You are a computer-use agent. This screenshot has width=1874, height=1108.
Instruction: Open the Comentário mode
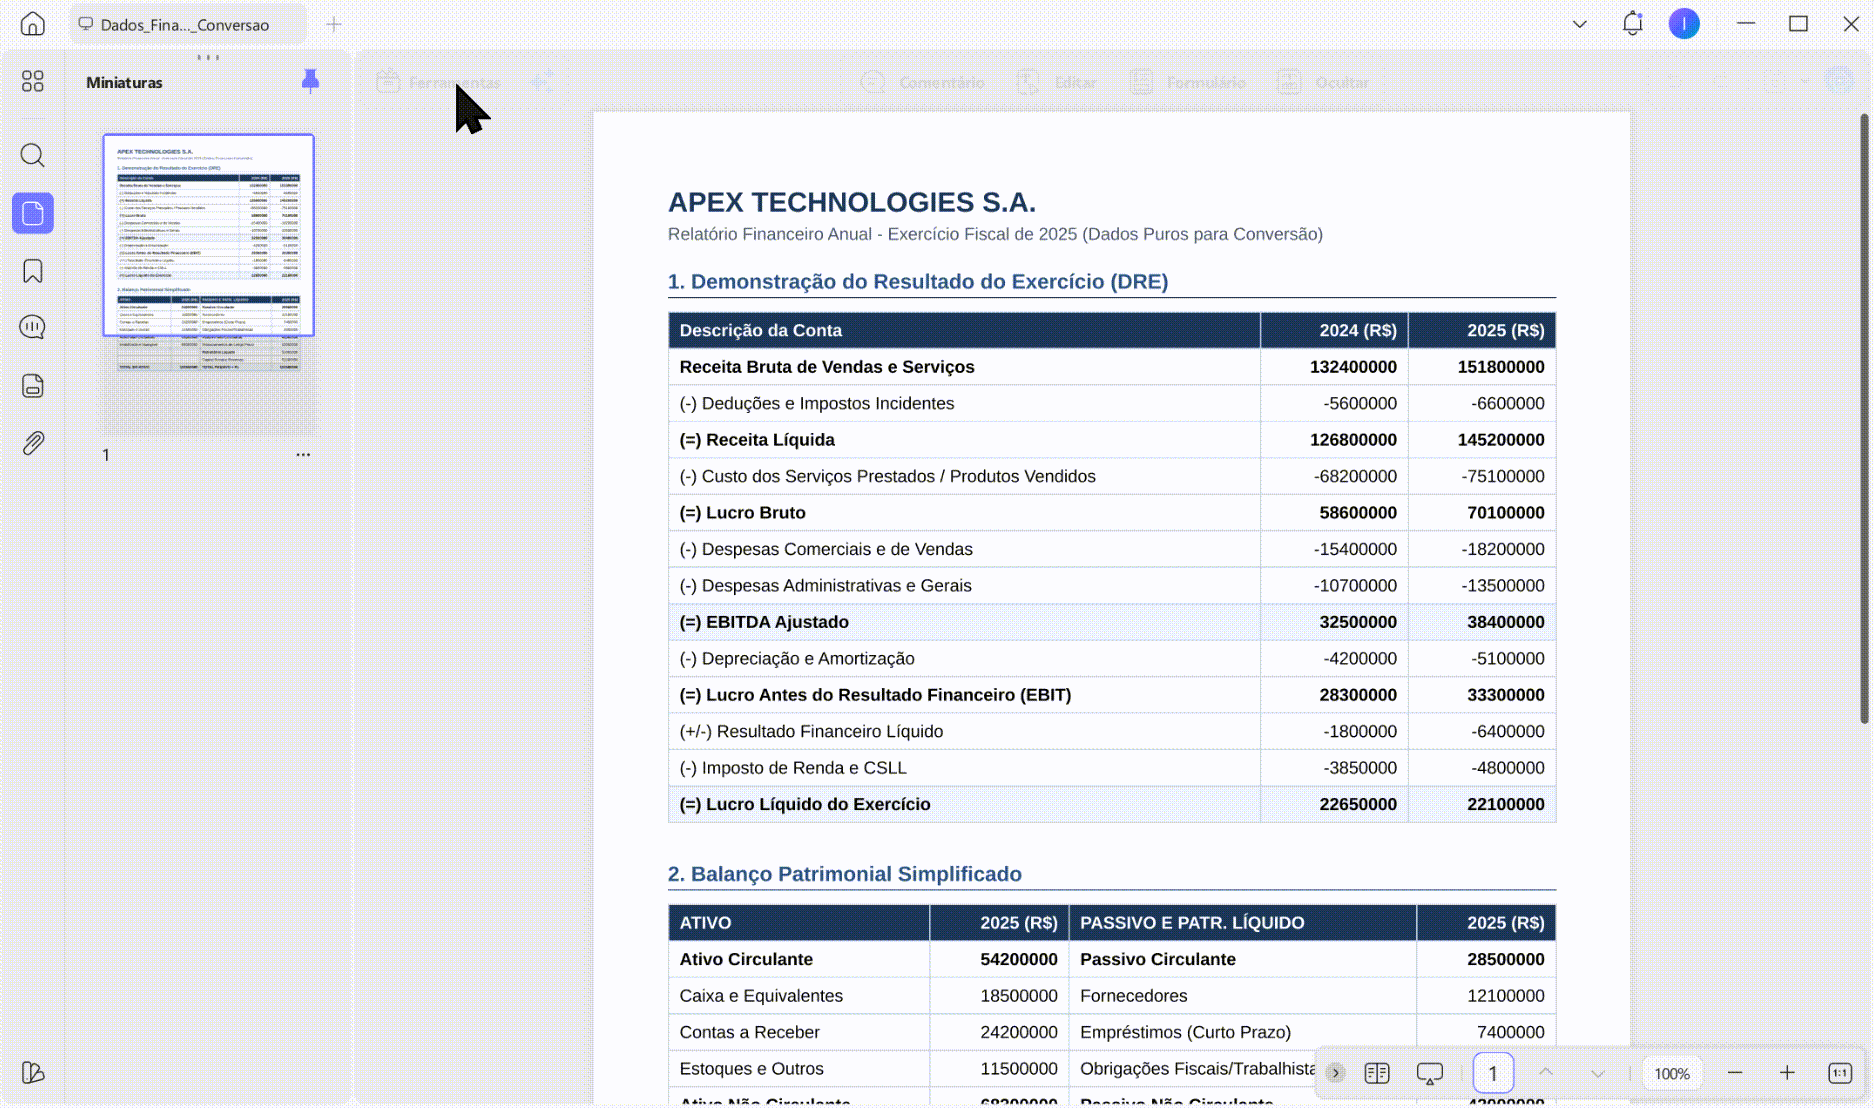(x=923, y=82)
